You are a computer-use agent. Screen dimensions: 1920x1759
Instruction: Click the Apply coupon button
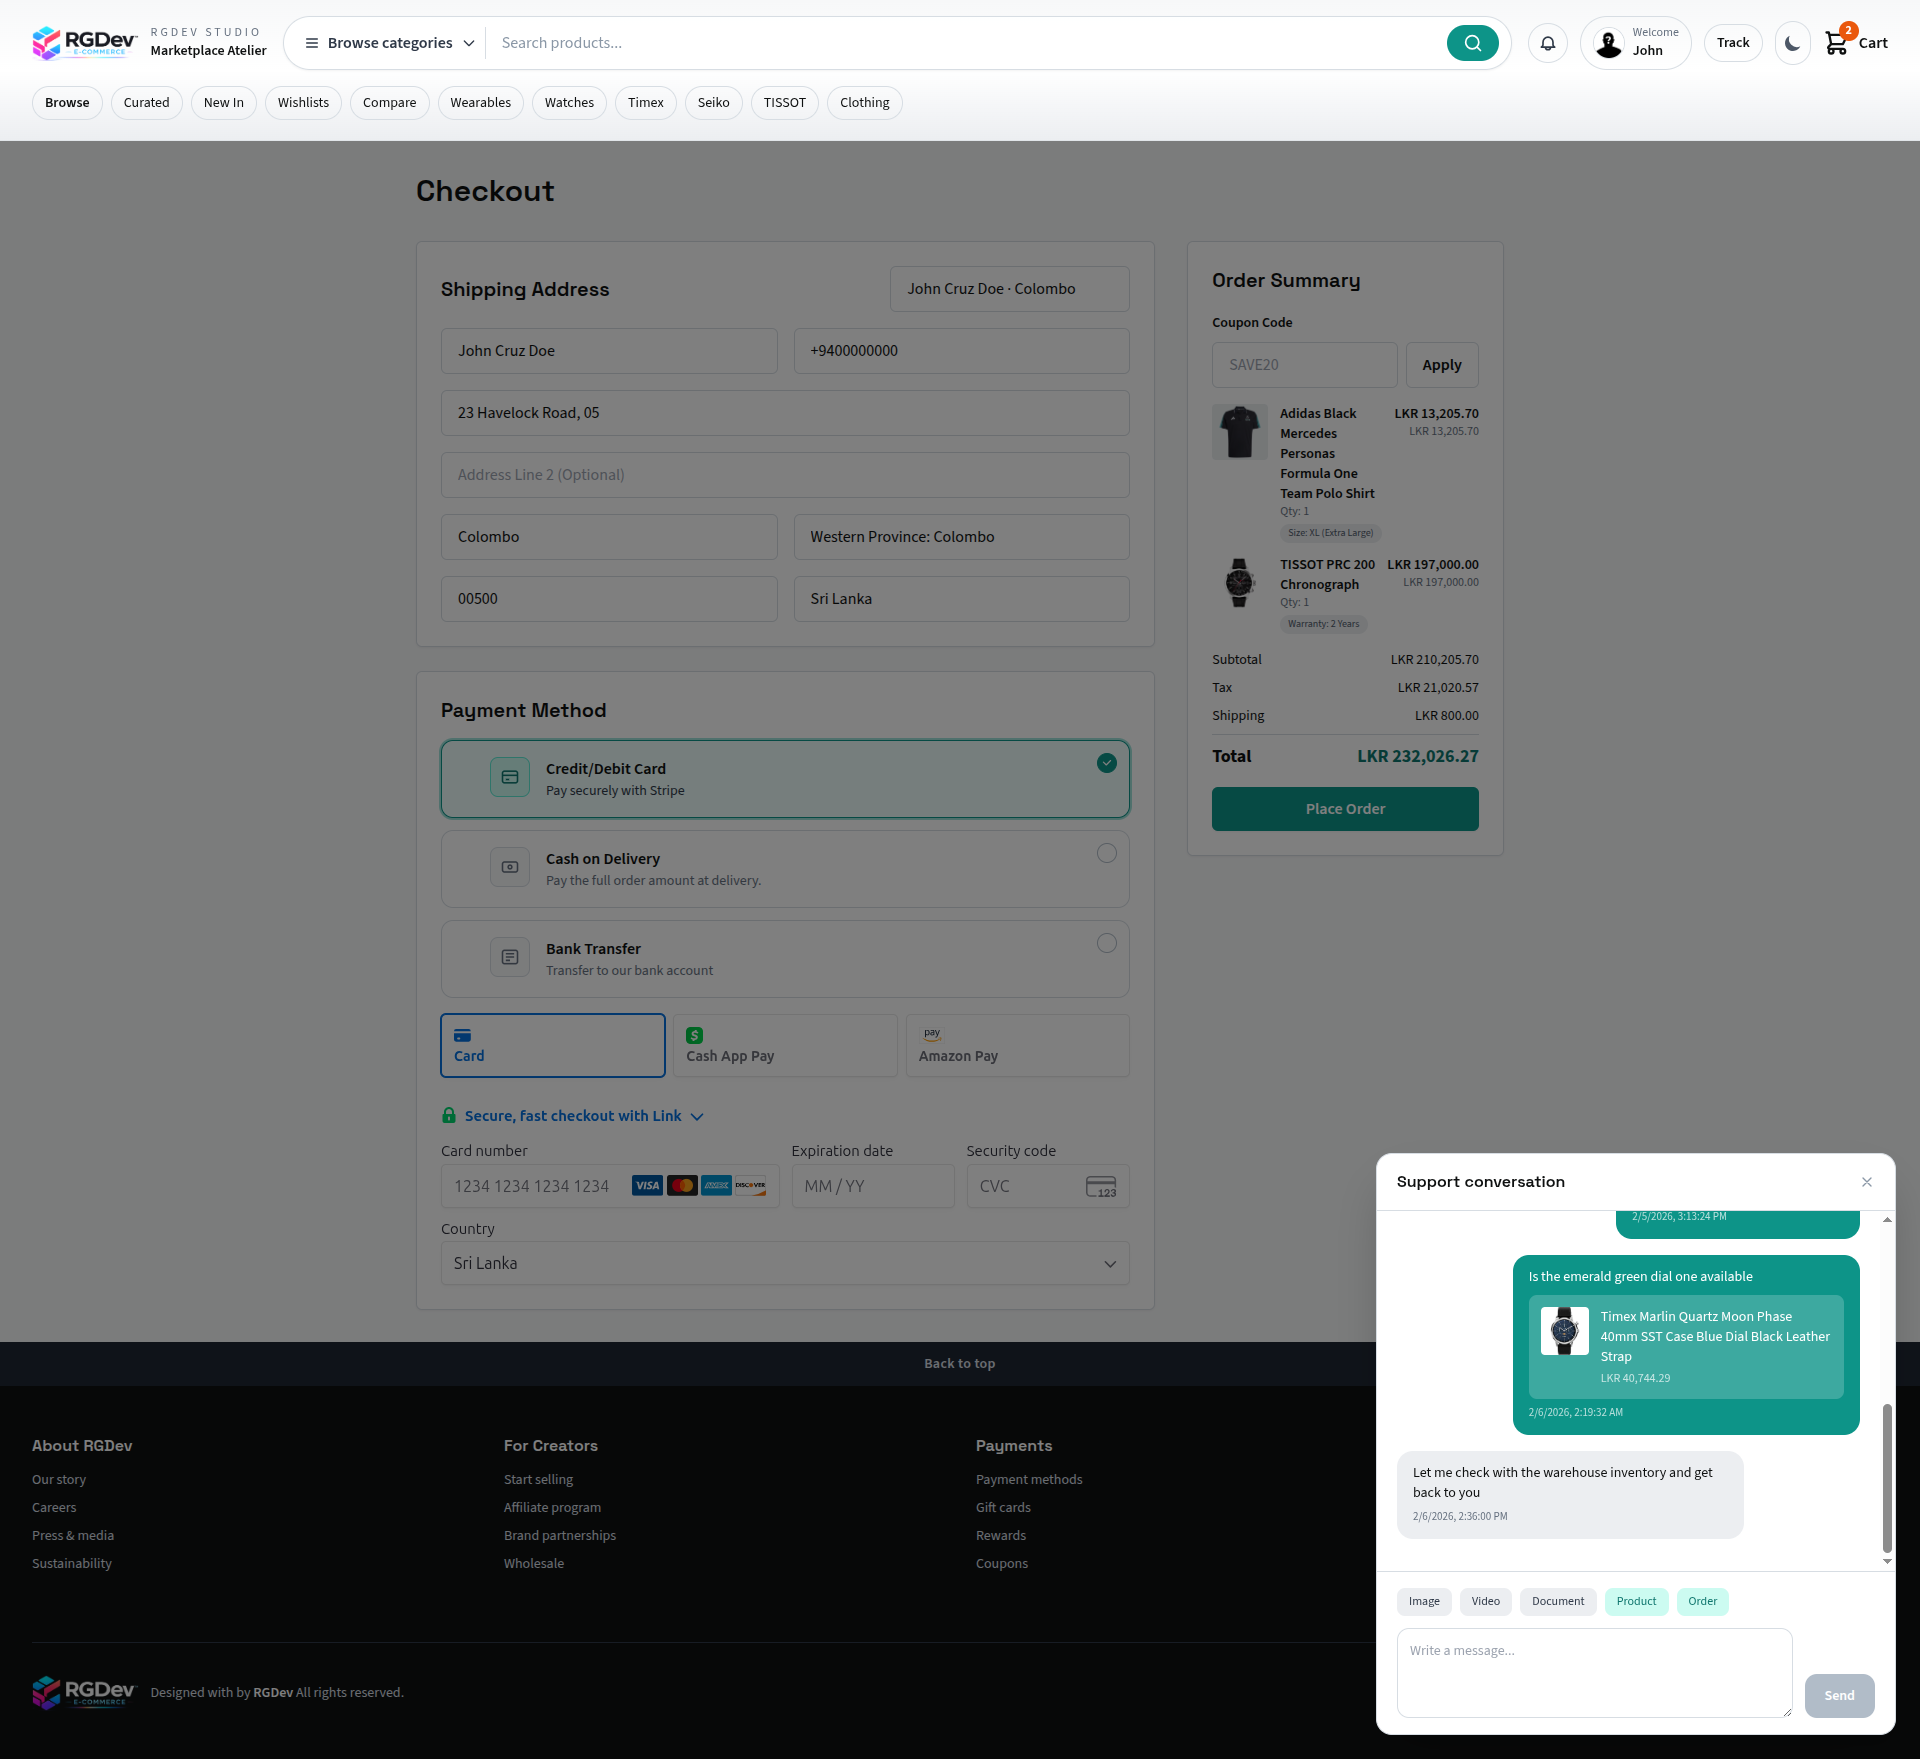pyautogui.click(x=1441, y=364)
